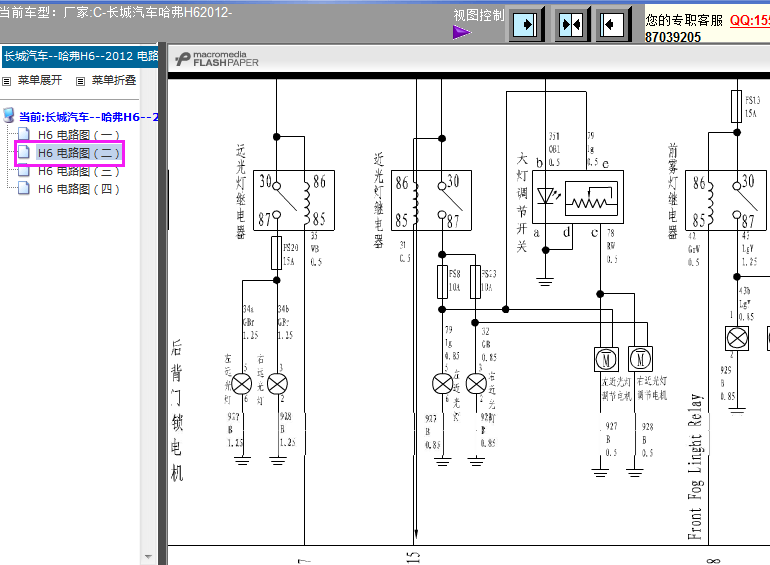Click the 右近光灯调节电机 motor symbol
The image size is (770, 565).
(x=641, y=359)
